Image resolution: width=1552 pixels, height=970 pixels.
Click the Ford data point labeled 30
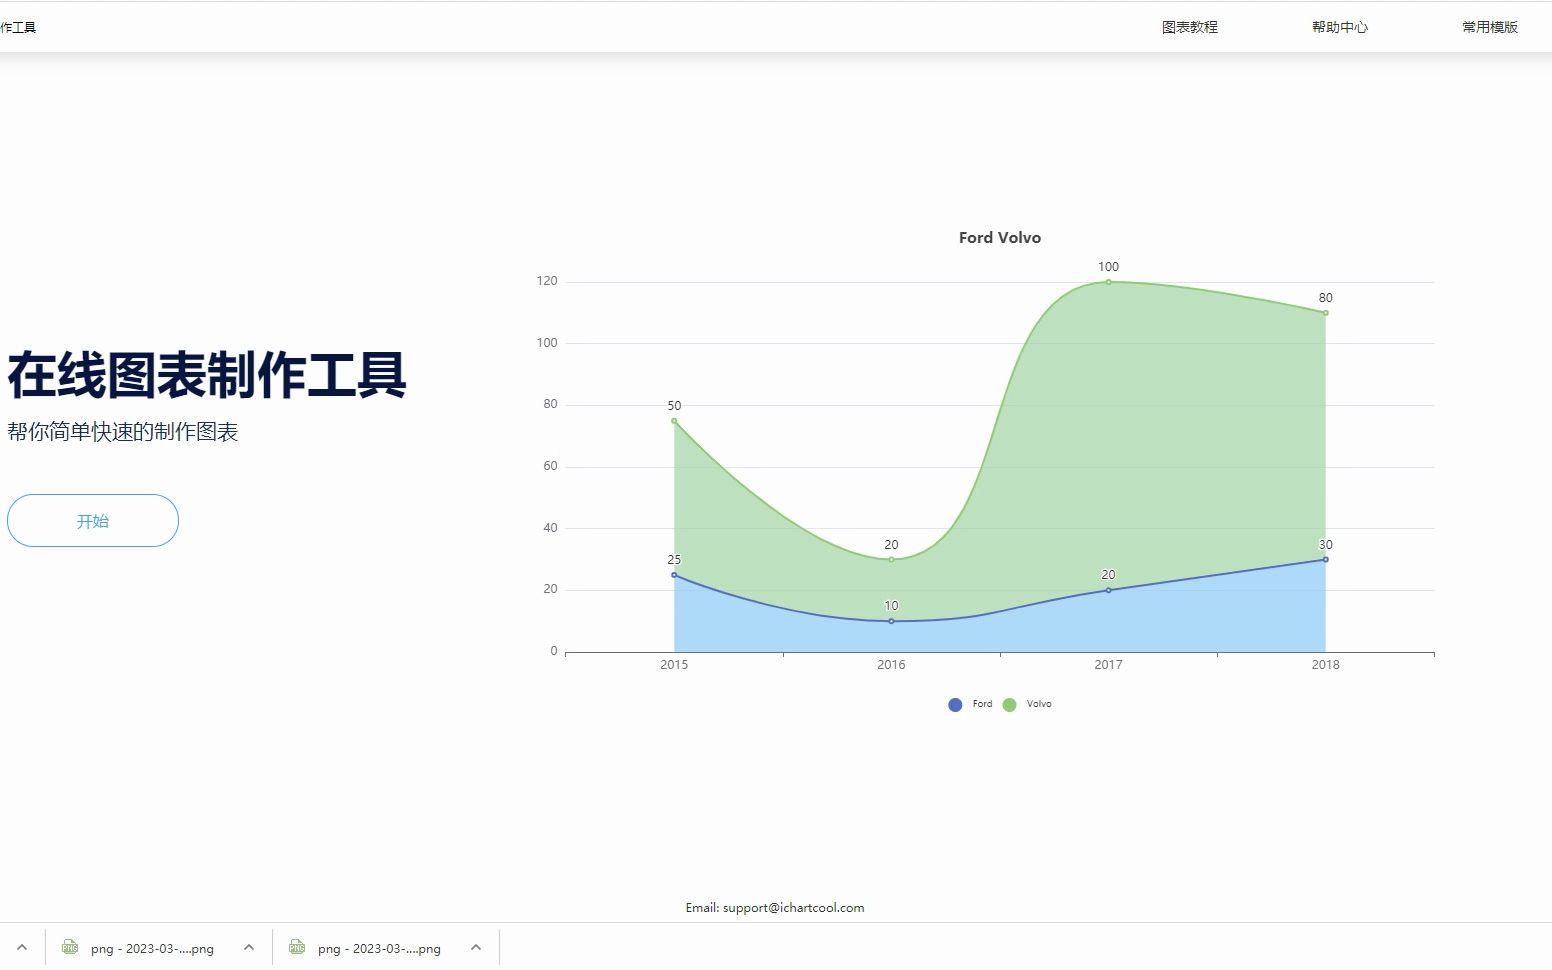pos(1326,559)
